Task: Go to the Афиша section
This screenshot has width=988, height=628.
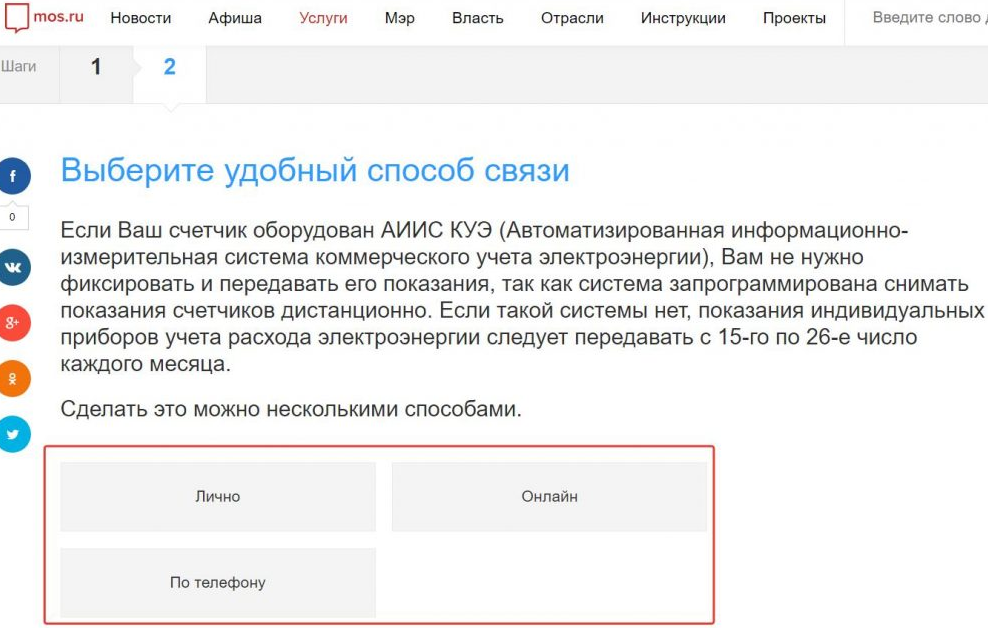Action: coord(235,18)
